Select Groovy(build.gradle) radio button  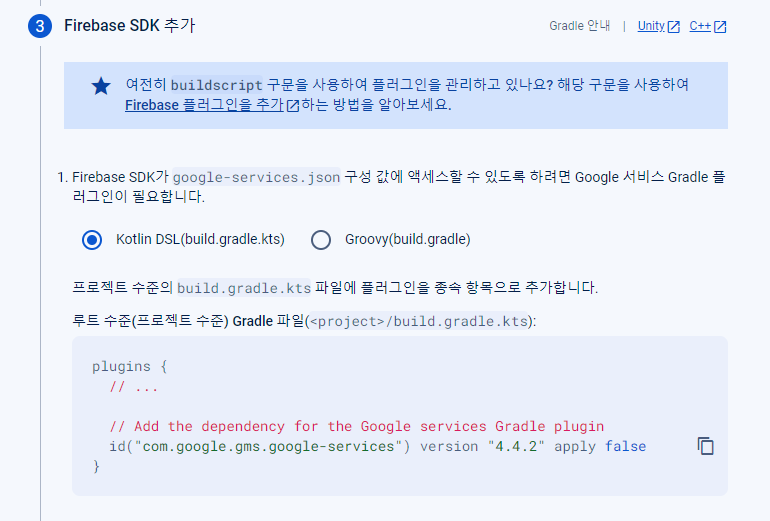point(321,240)
